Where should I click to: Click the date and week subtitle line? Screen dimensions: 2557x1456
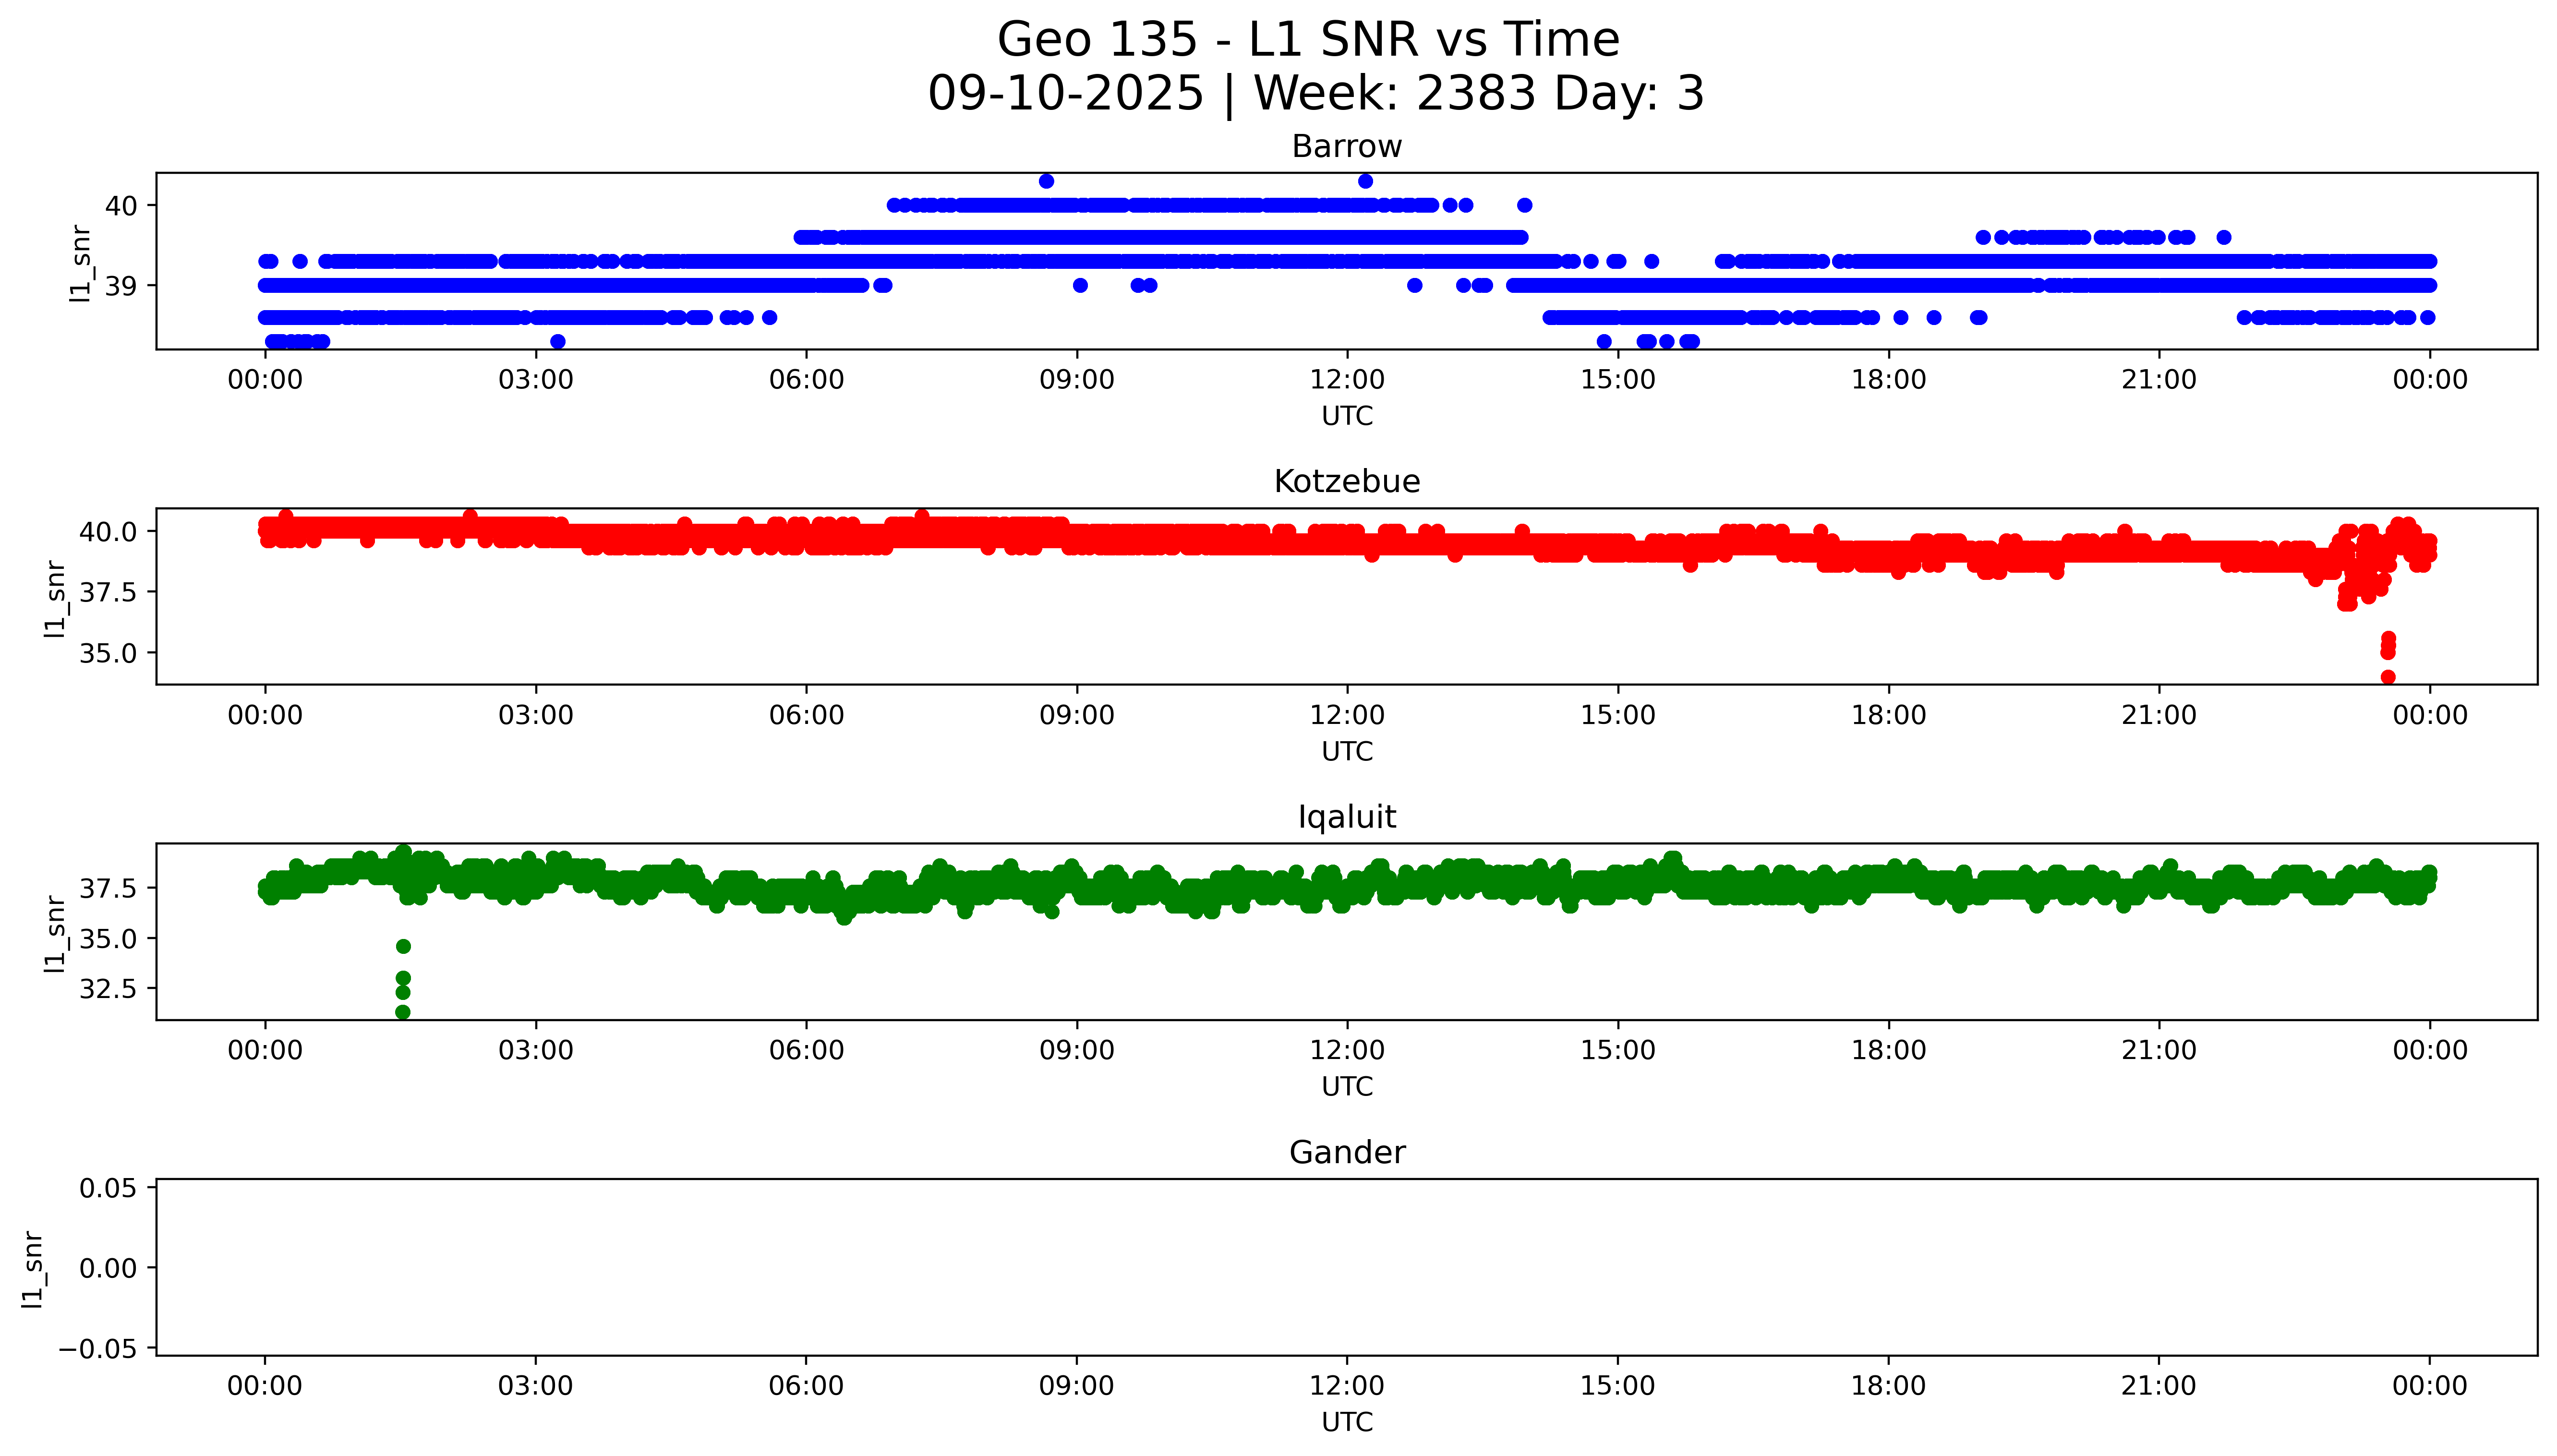[x=1315, y=93]
